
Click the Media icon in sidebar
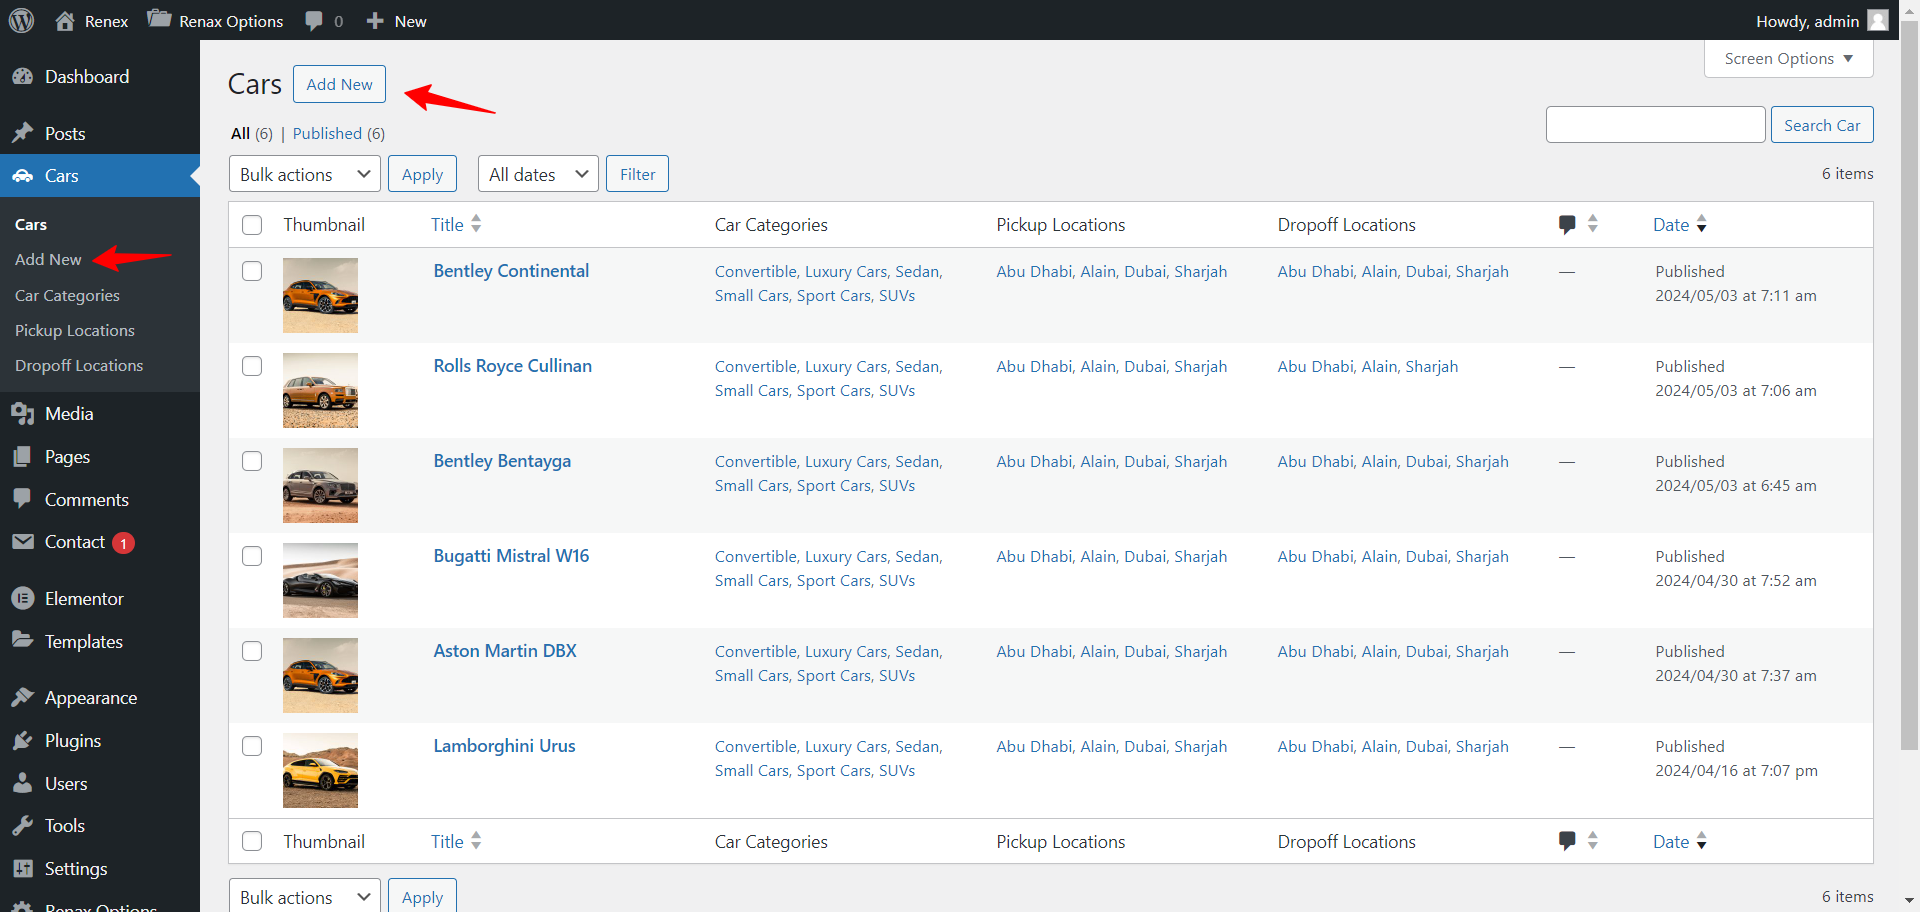[x=23, y=414]
